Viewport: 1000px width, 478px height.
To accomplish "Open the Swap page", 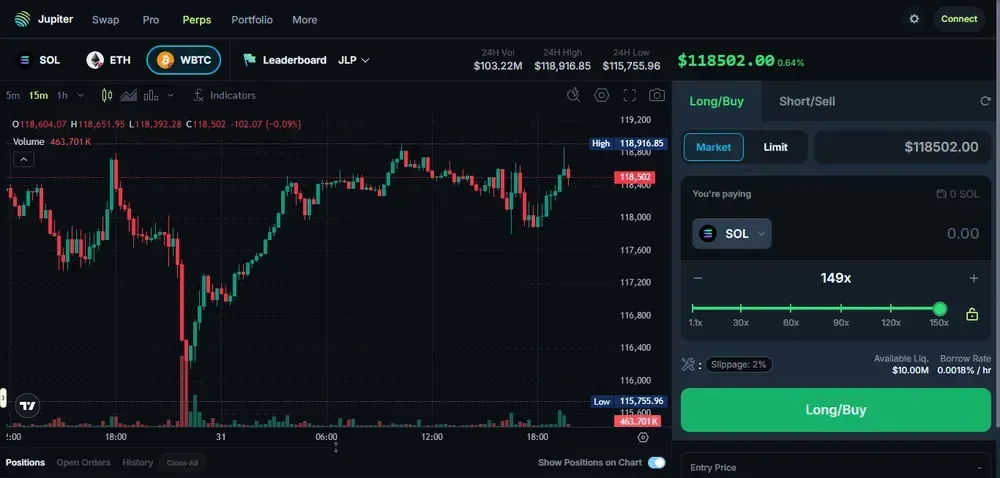I will point(105,20).
